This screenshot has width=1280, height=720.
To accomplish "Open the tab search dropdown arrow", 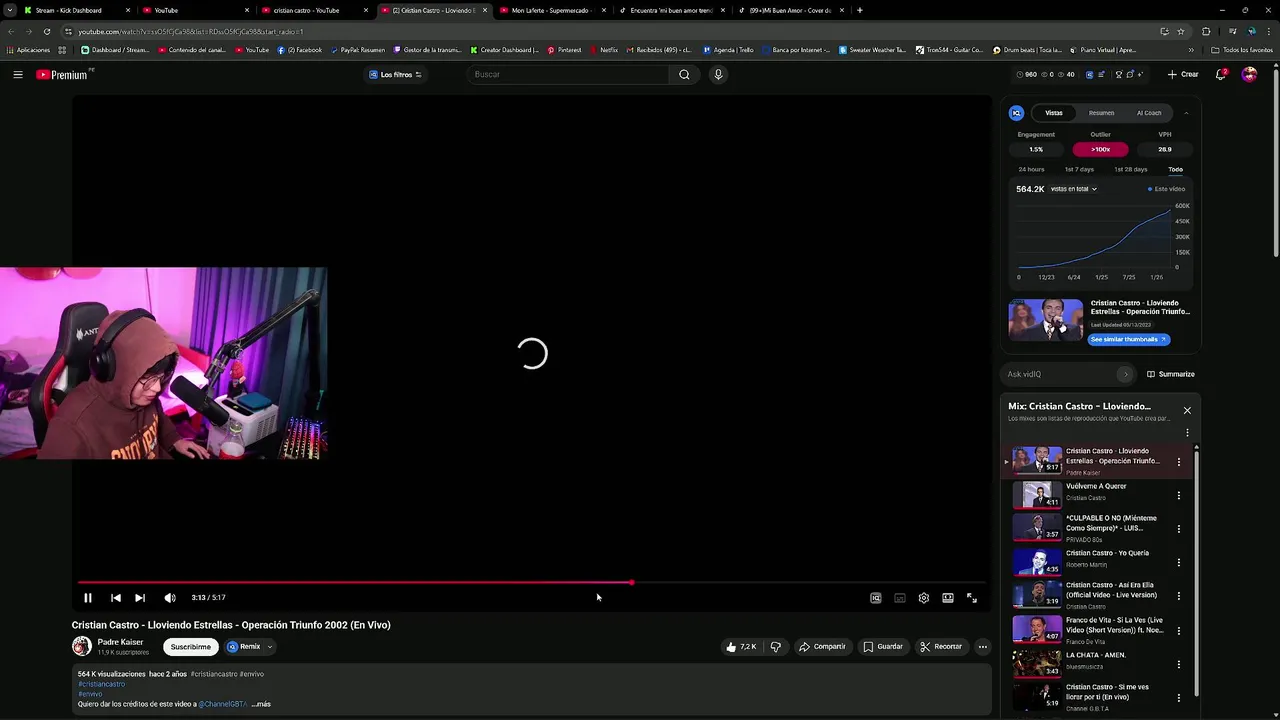I will click(10, 10).
